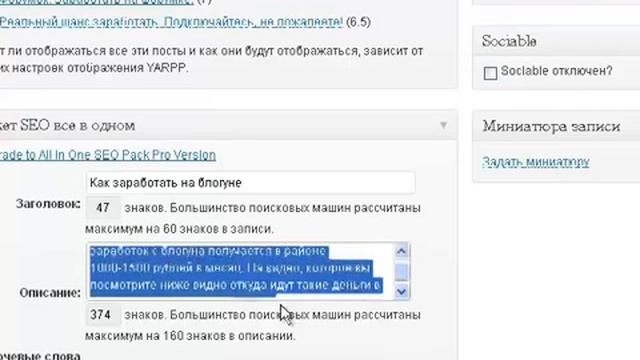Screen dimensions: 640x360
Task: Click inside the Описание description textarea
Action: pyautogui.click(x=240, y=271)
